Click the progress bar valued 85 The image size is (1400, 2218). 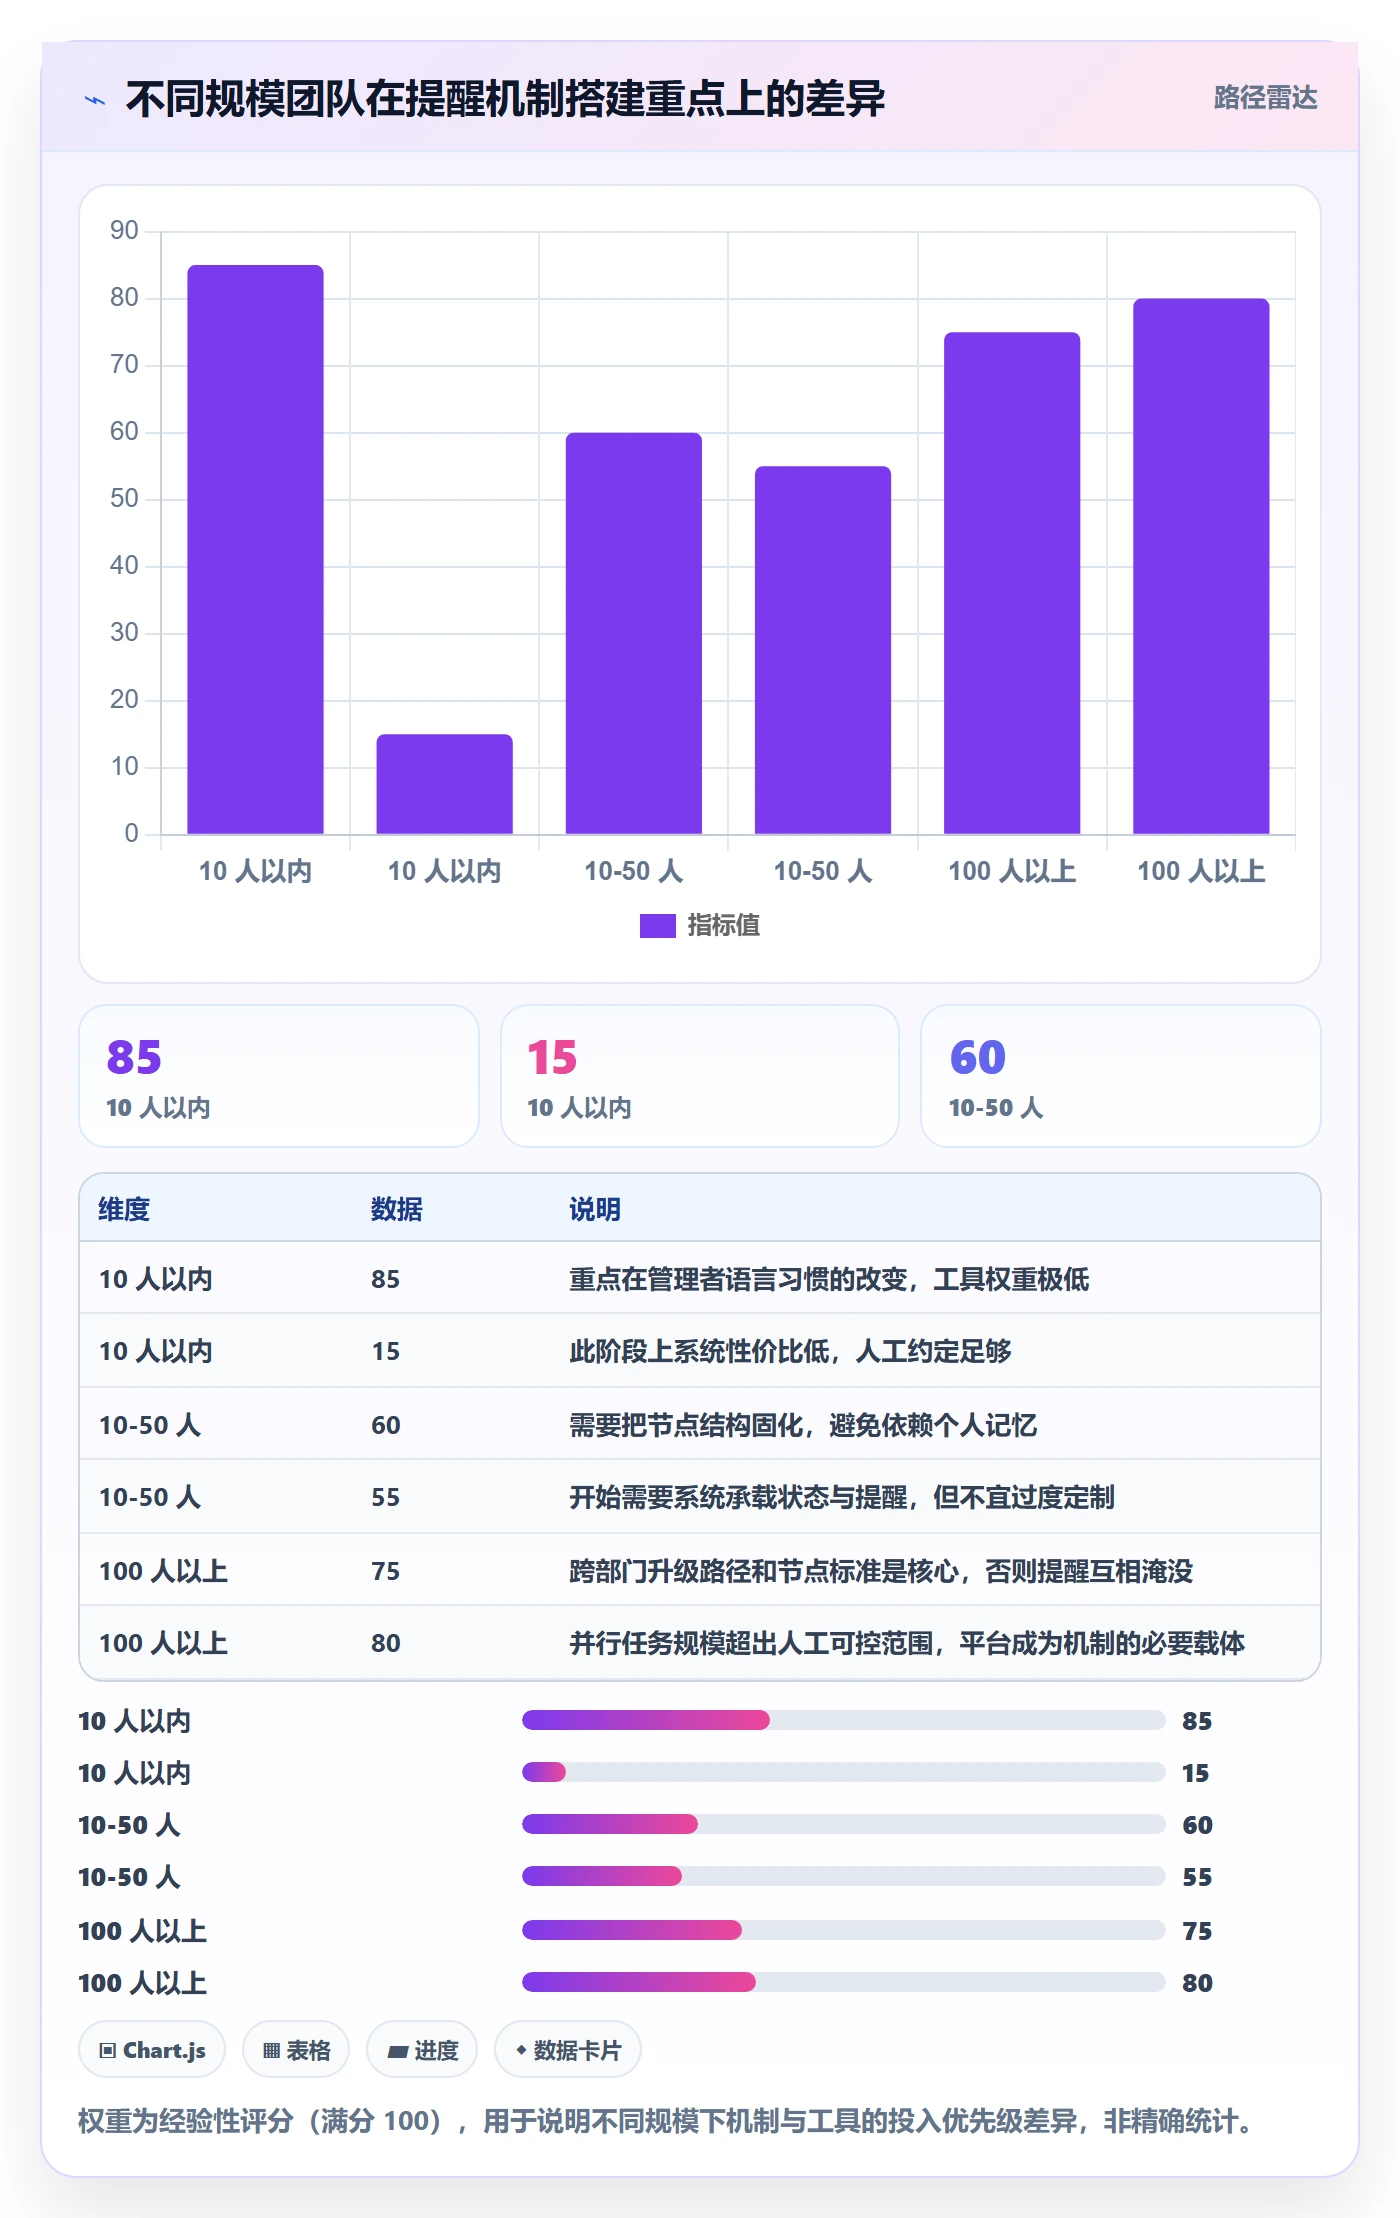pos(844,1720)
